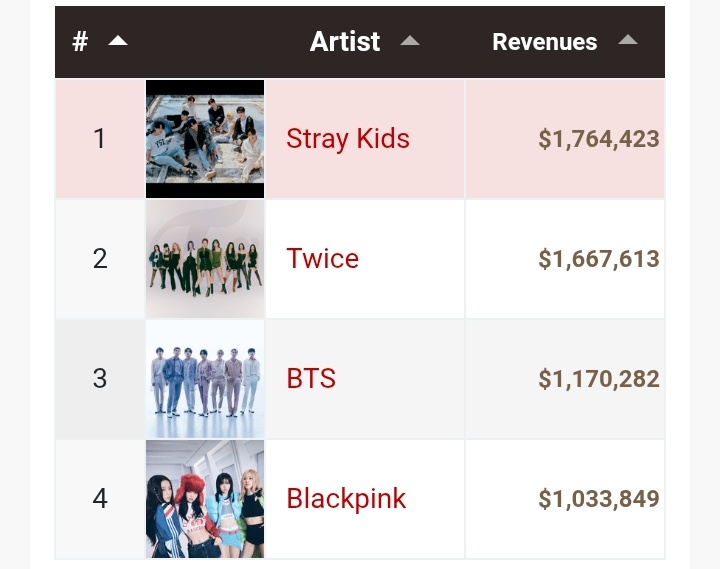The image size is (720, 569).
Task: Open the Blackpink artist link
Action: point(346,499)
